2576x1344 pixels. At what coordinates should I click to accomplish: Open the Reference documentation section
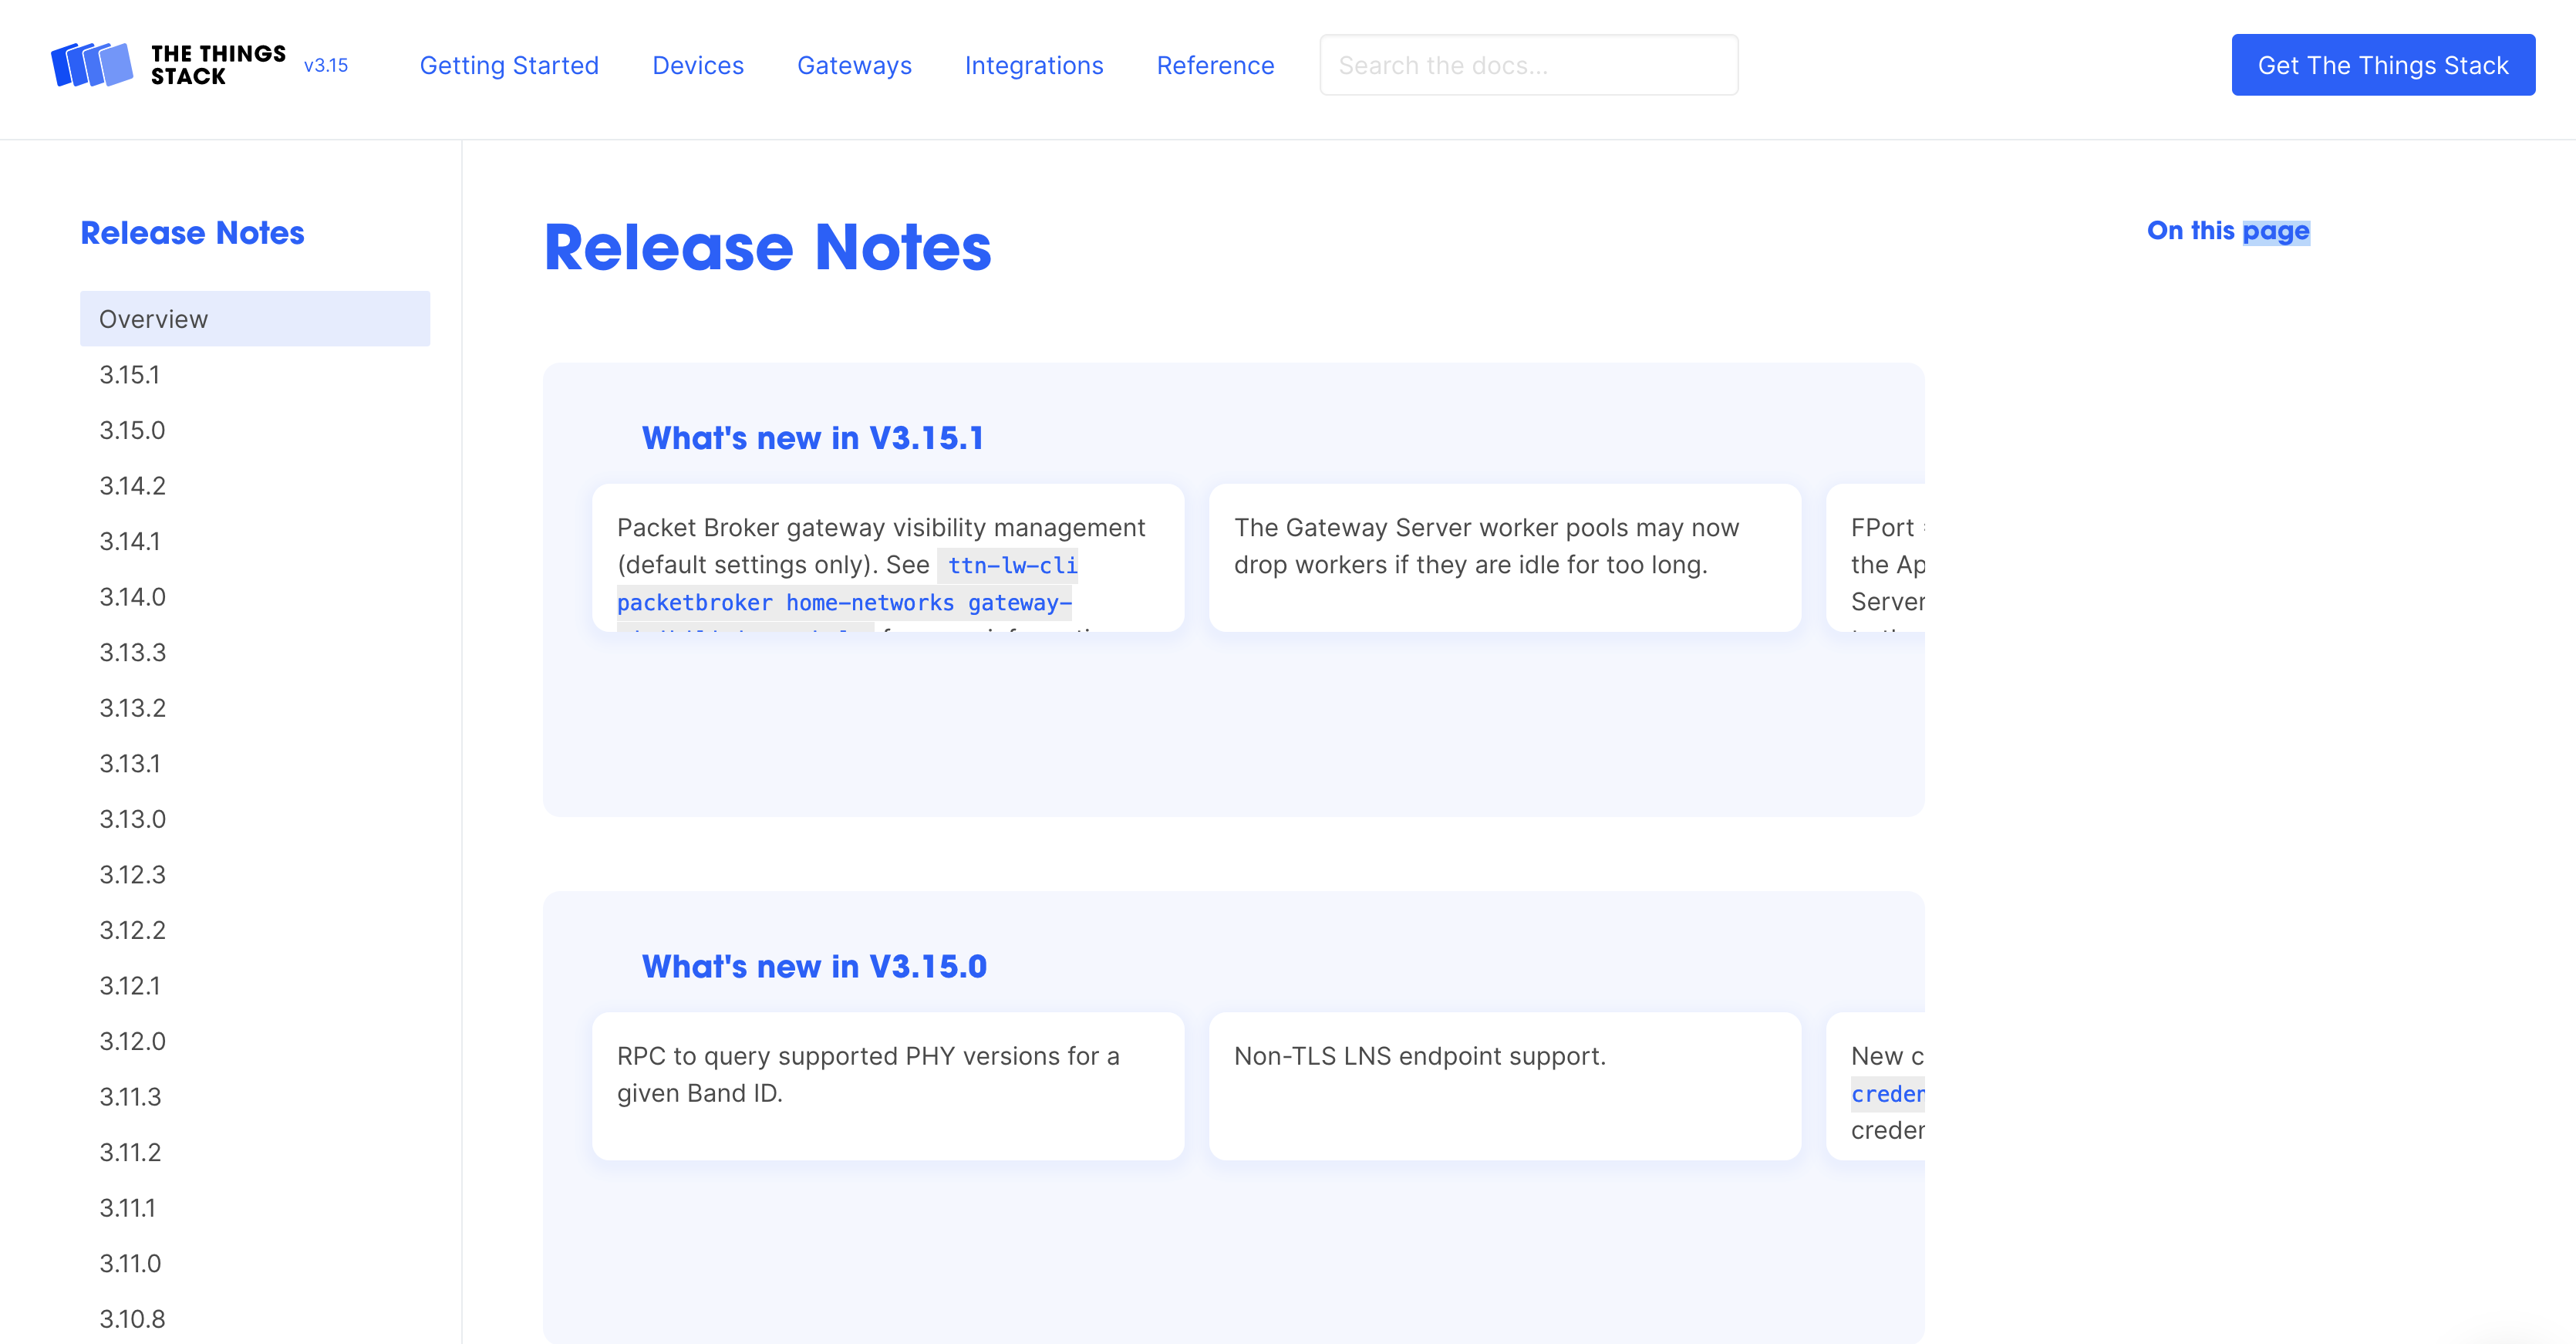tap(1215, 64)
